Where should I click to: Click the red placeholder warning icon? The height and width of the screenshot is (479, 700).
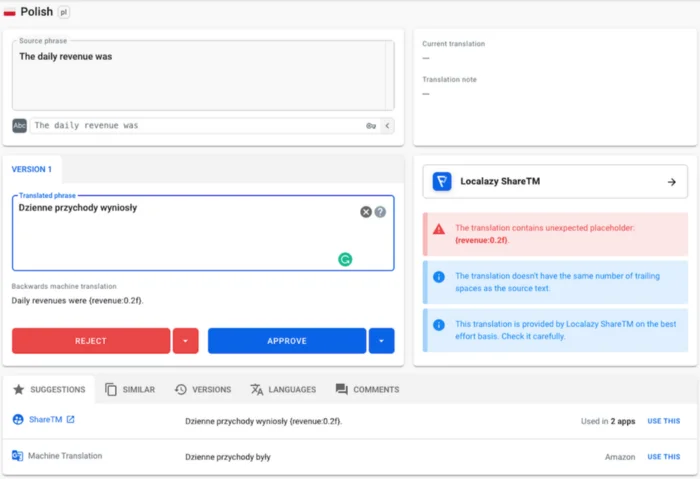pos(439,229)
